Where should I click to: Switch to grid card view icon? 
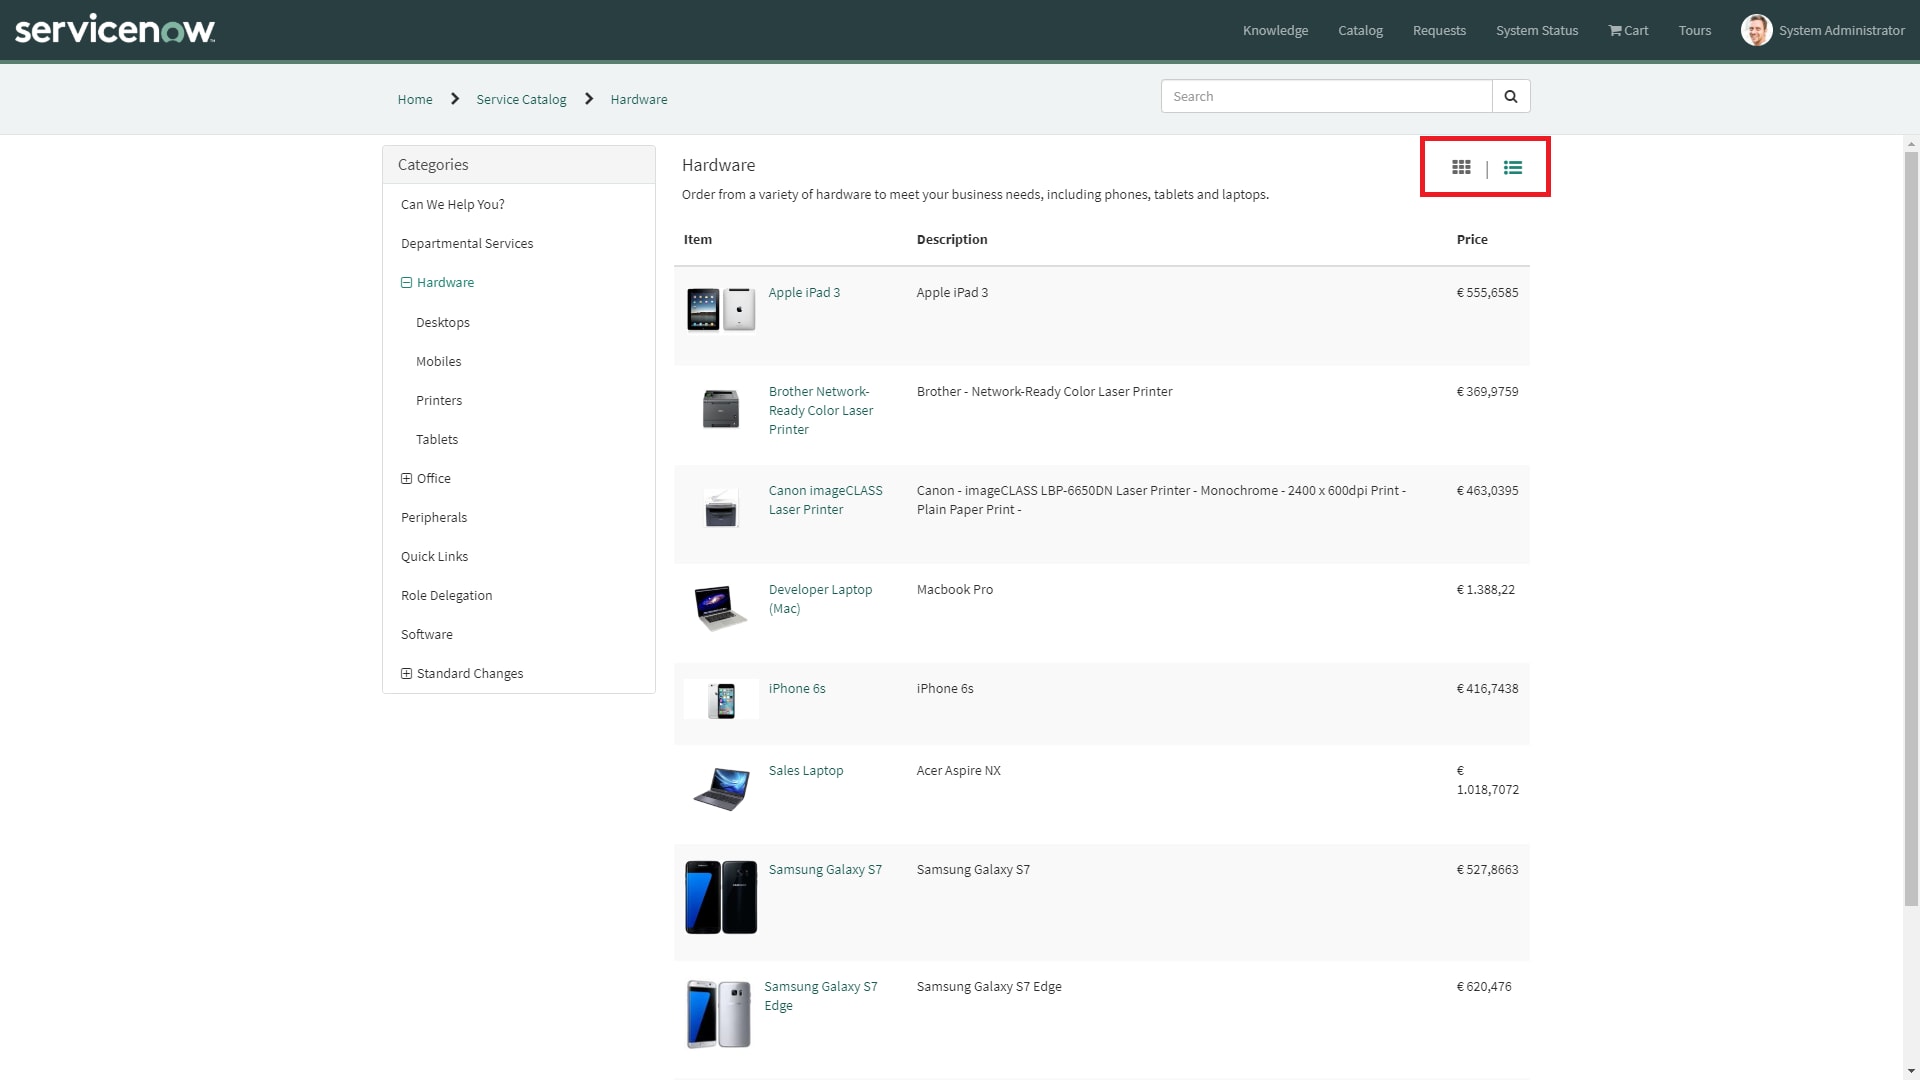(1461, 167)
